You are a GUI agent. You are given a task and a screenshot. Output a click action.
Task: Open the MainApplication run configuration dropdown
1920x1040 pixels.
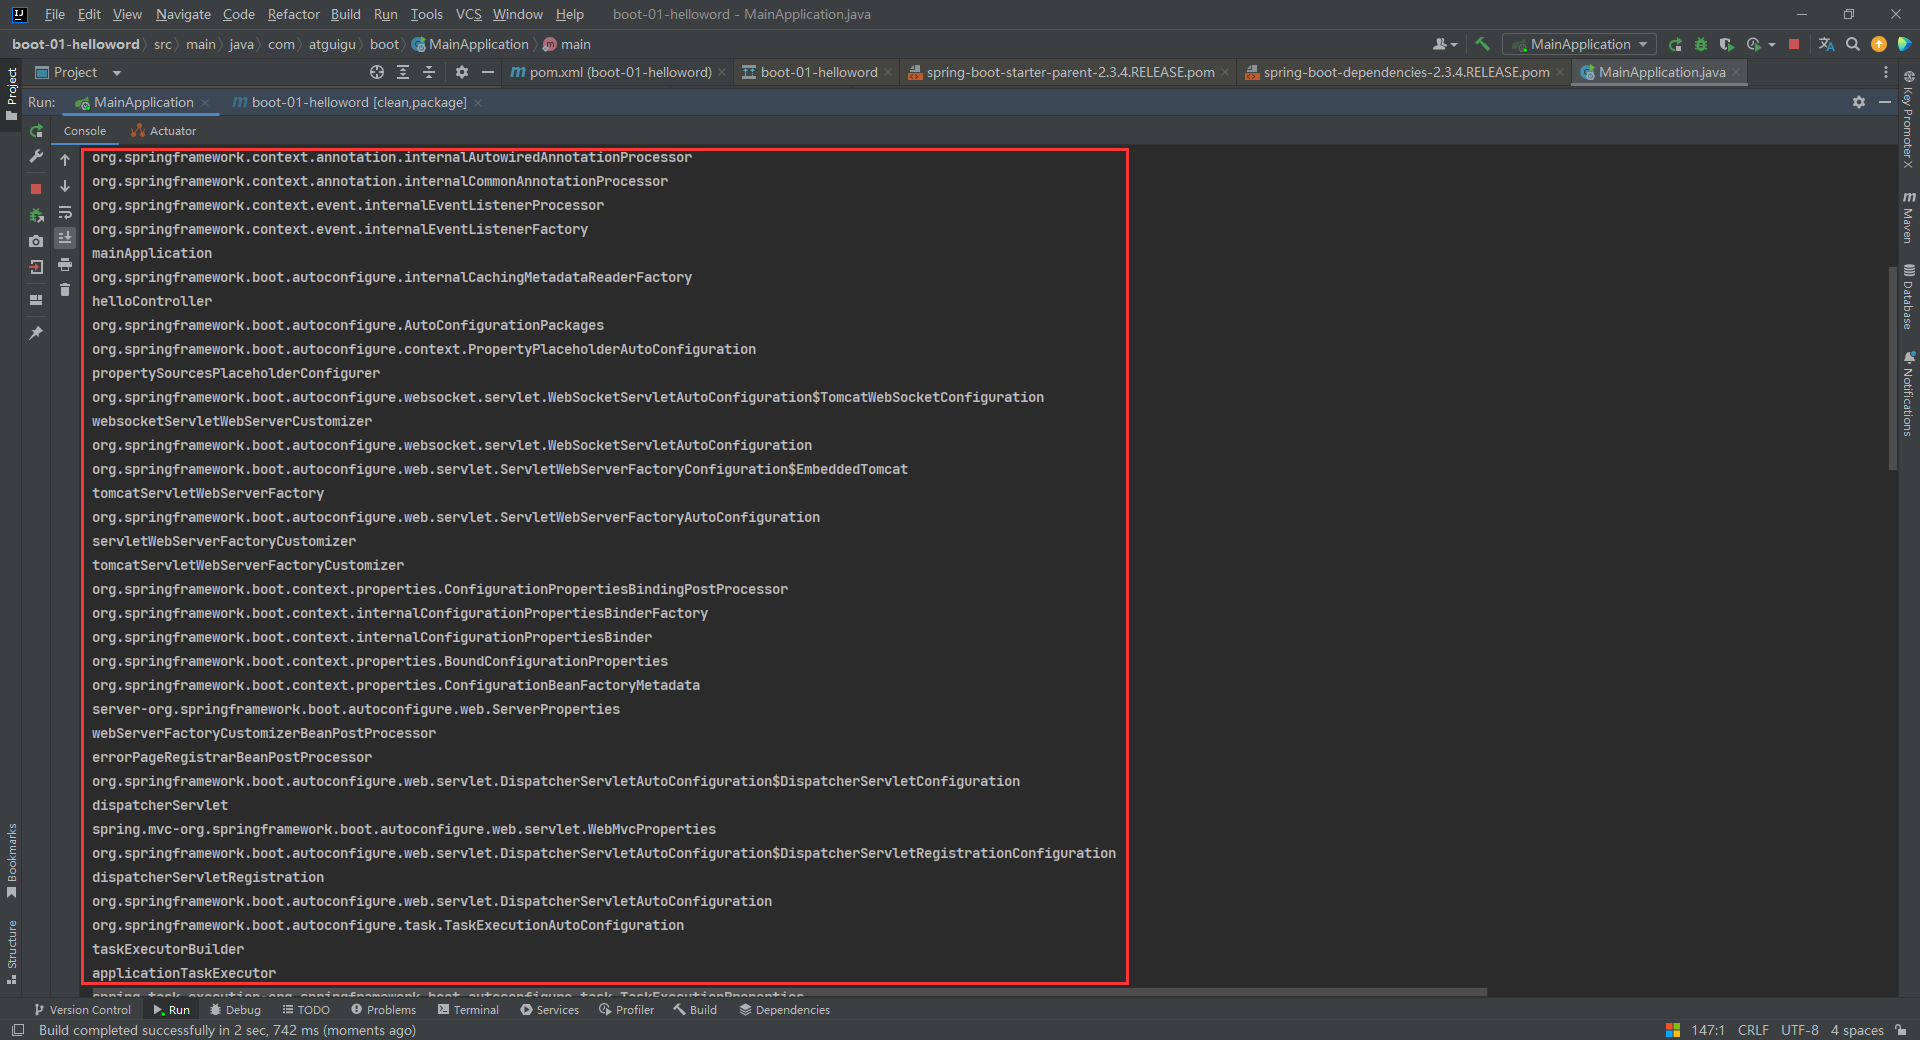coord(1580,44)
